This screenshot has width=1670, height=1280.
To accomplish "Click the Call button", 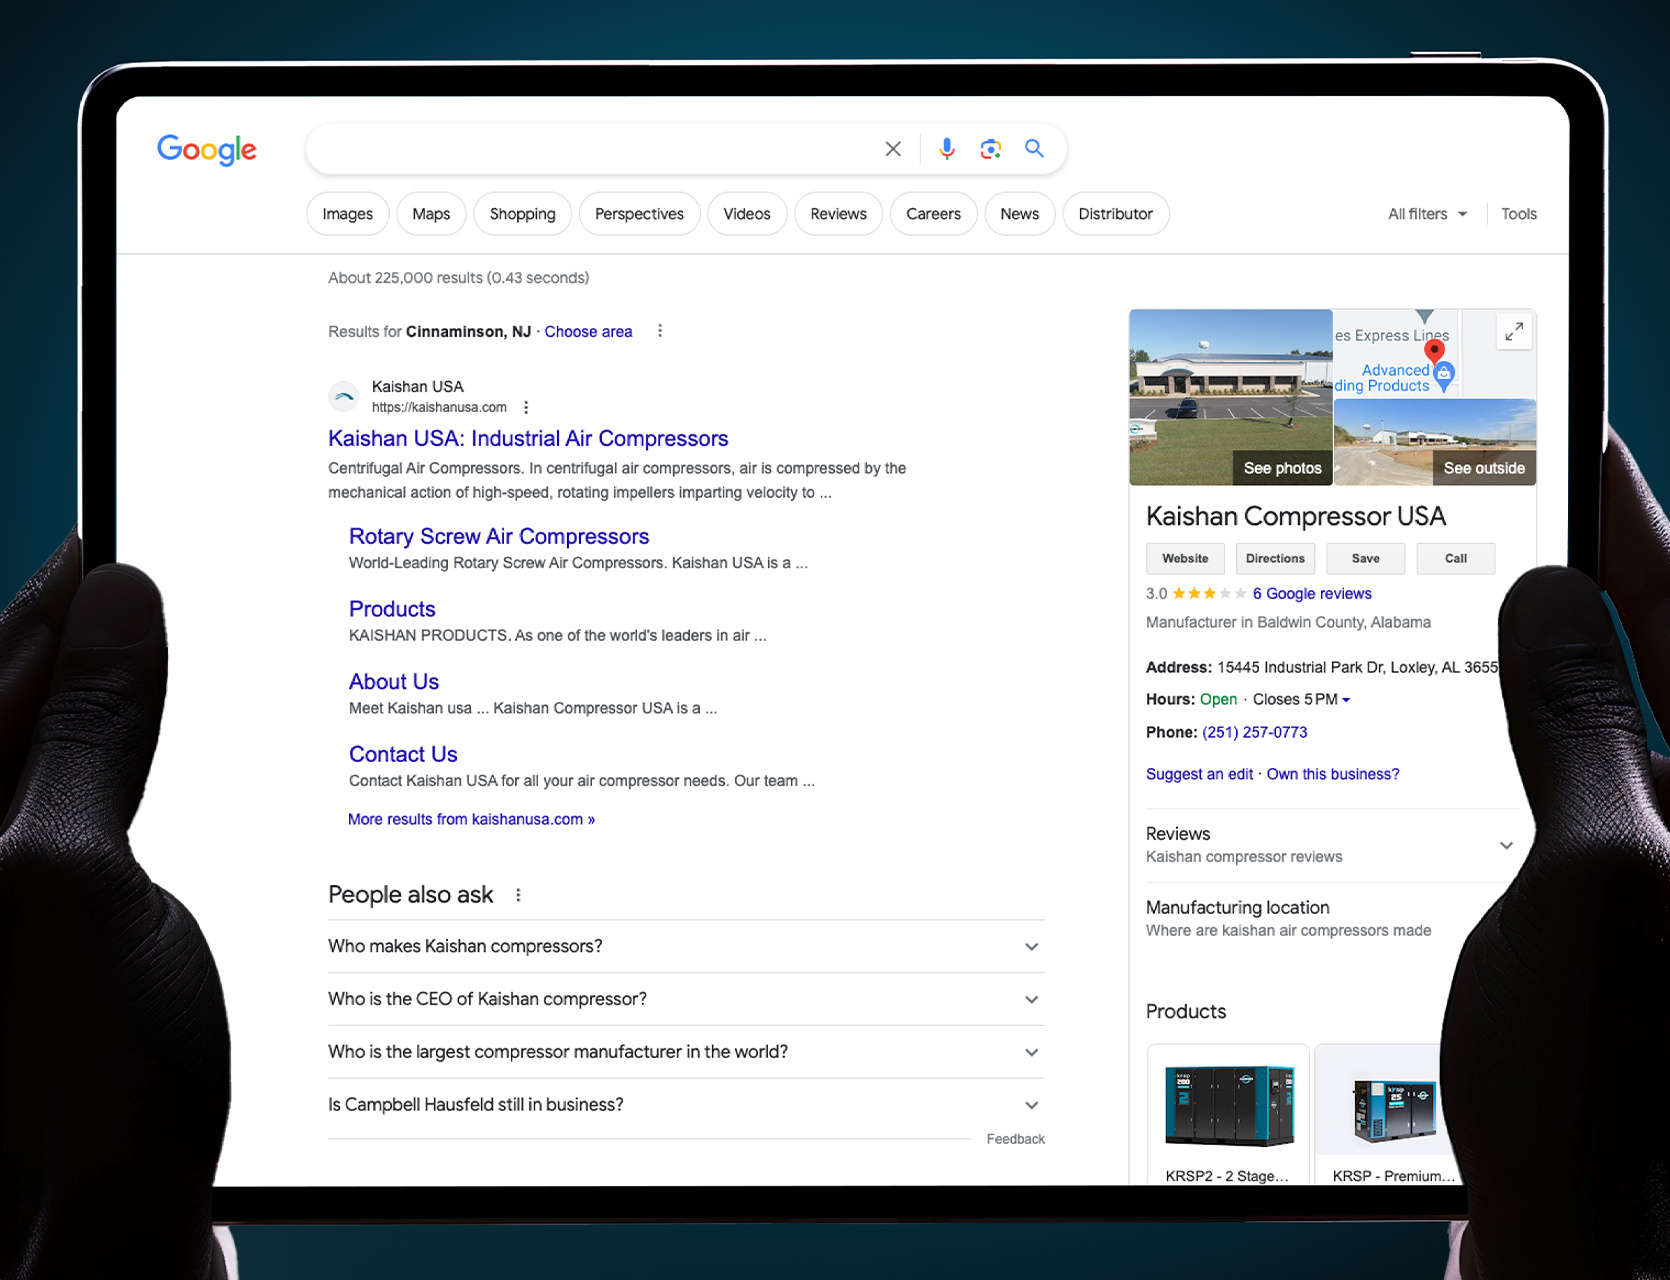I will click(1456, 559).
